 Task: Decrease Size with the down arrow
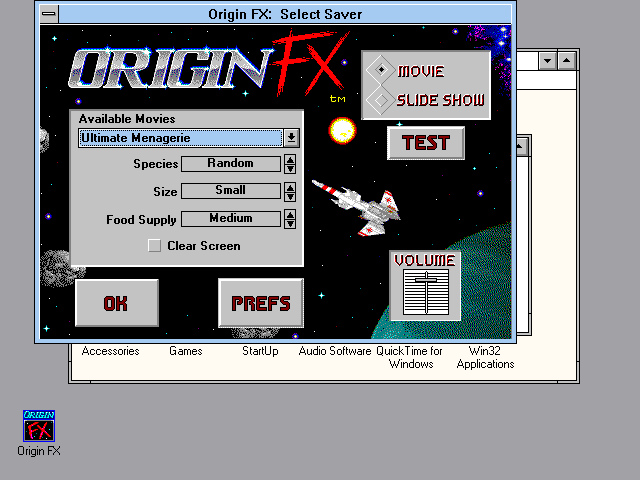coord(290,197)
